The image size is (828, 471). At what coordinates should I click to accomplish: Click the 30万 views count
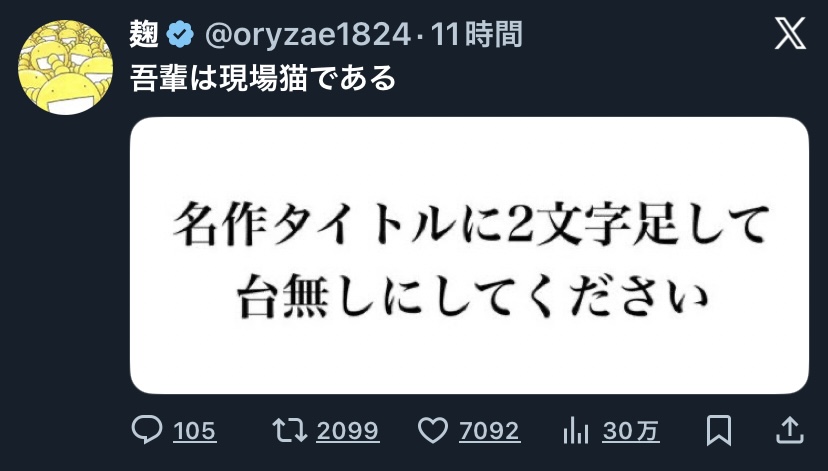631,431
